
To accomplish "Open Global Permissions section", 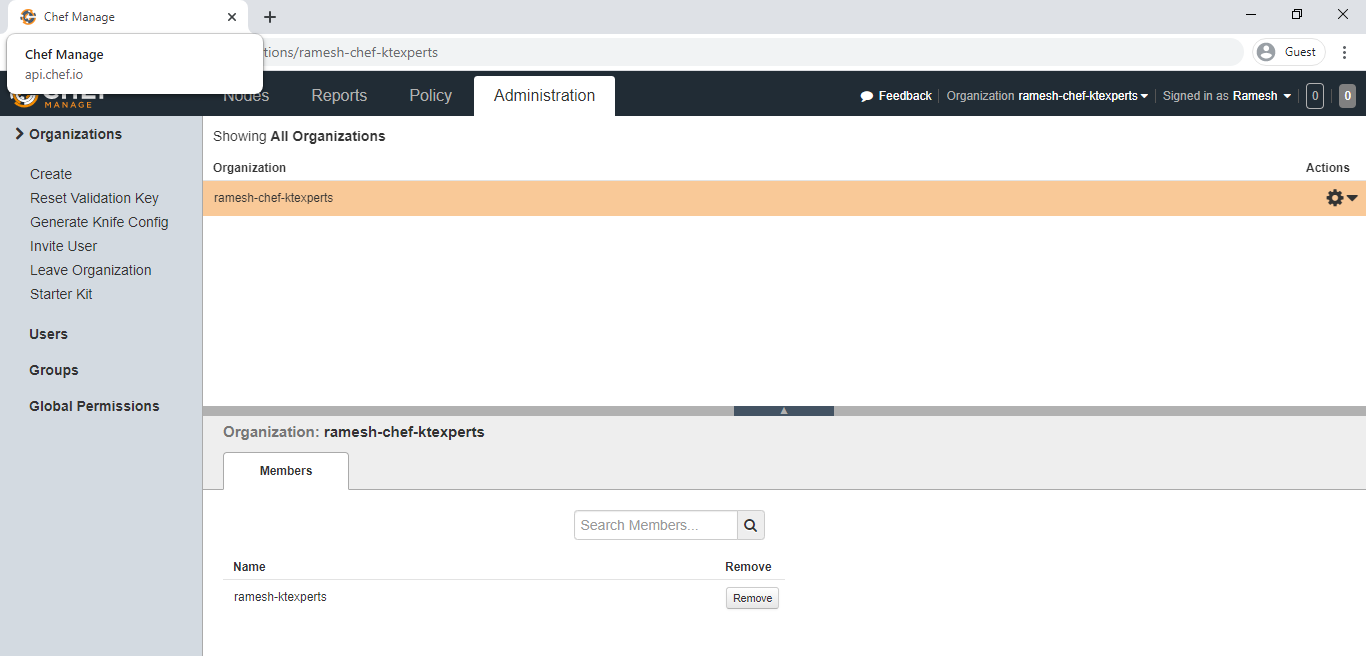I will 94,406.
